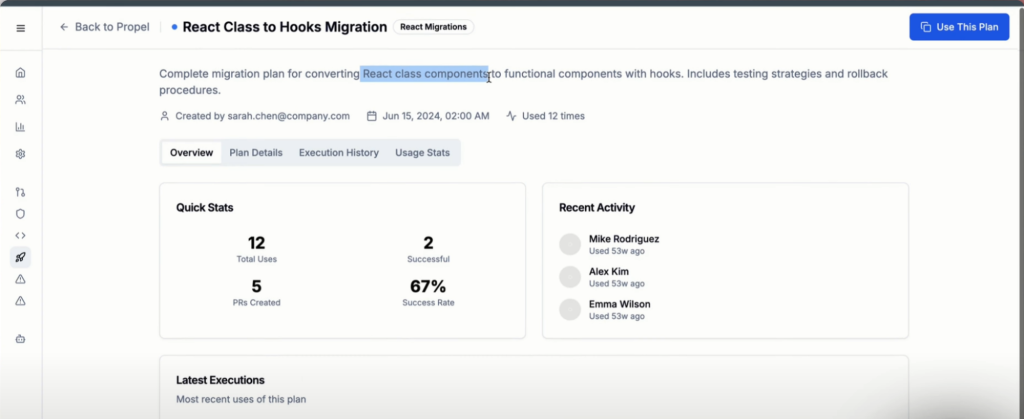This screenshot has width=1024, height=419.
Task: View the Usage Stats tab
Action: pos(422,153)
